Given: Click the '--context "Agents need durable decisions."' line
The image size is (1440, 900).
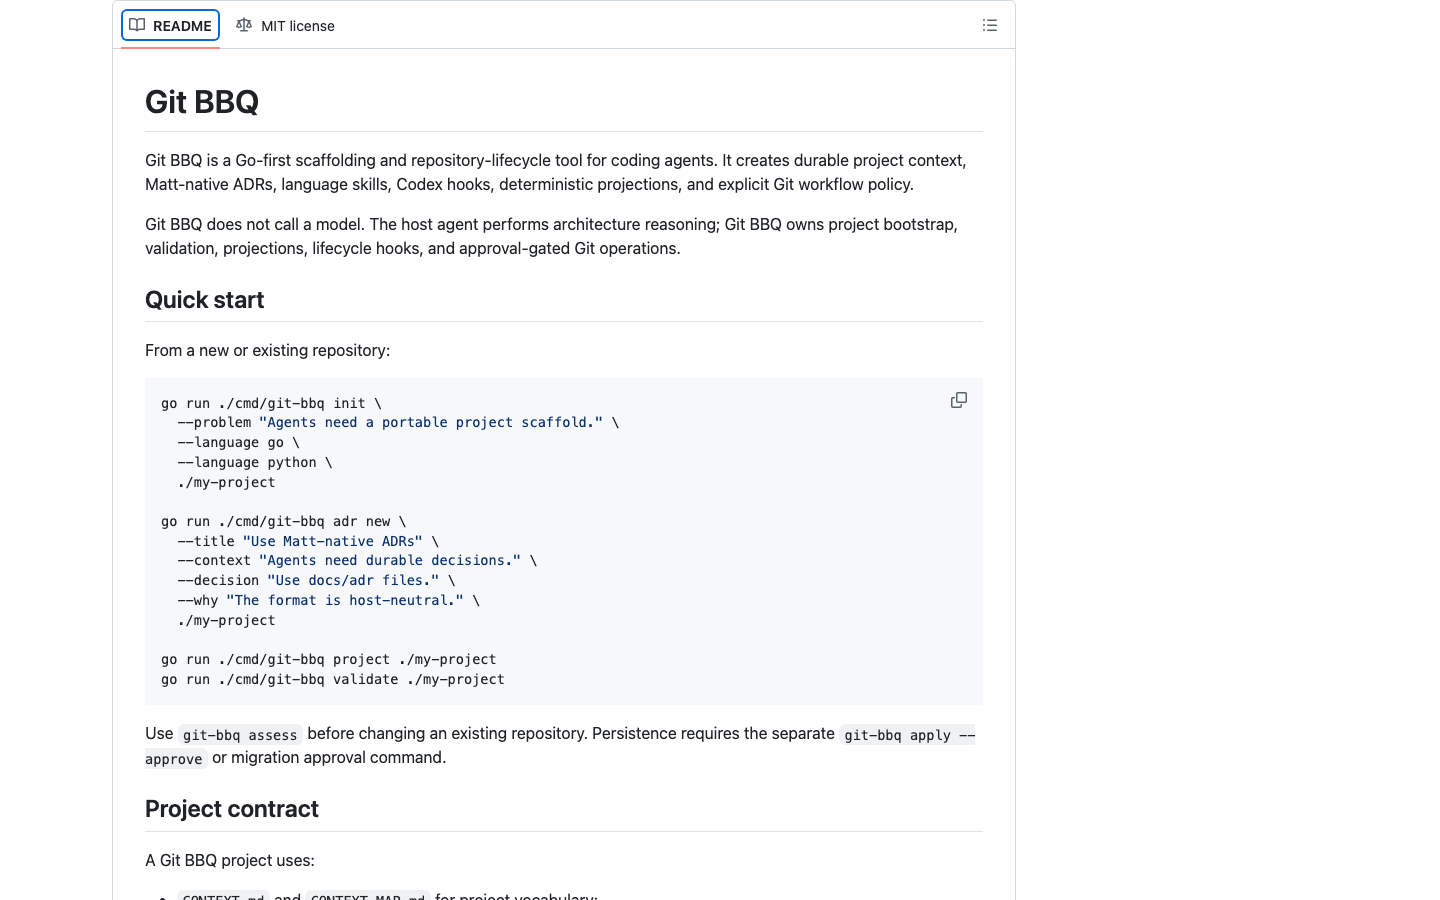Looking at the screenshot, I should [x=357, y=560].
